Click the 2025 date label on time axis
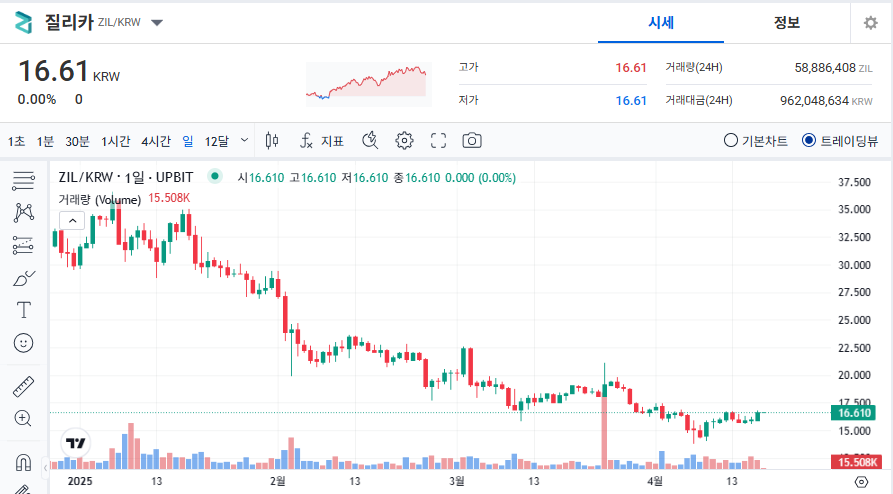The image size is (893, 494). click(x=80, y=481)
